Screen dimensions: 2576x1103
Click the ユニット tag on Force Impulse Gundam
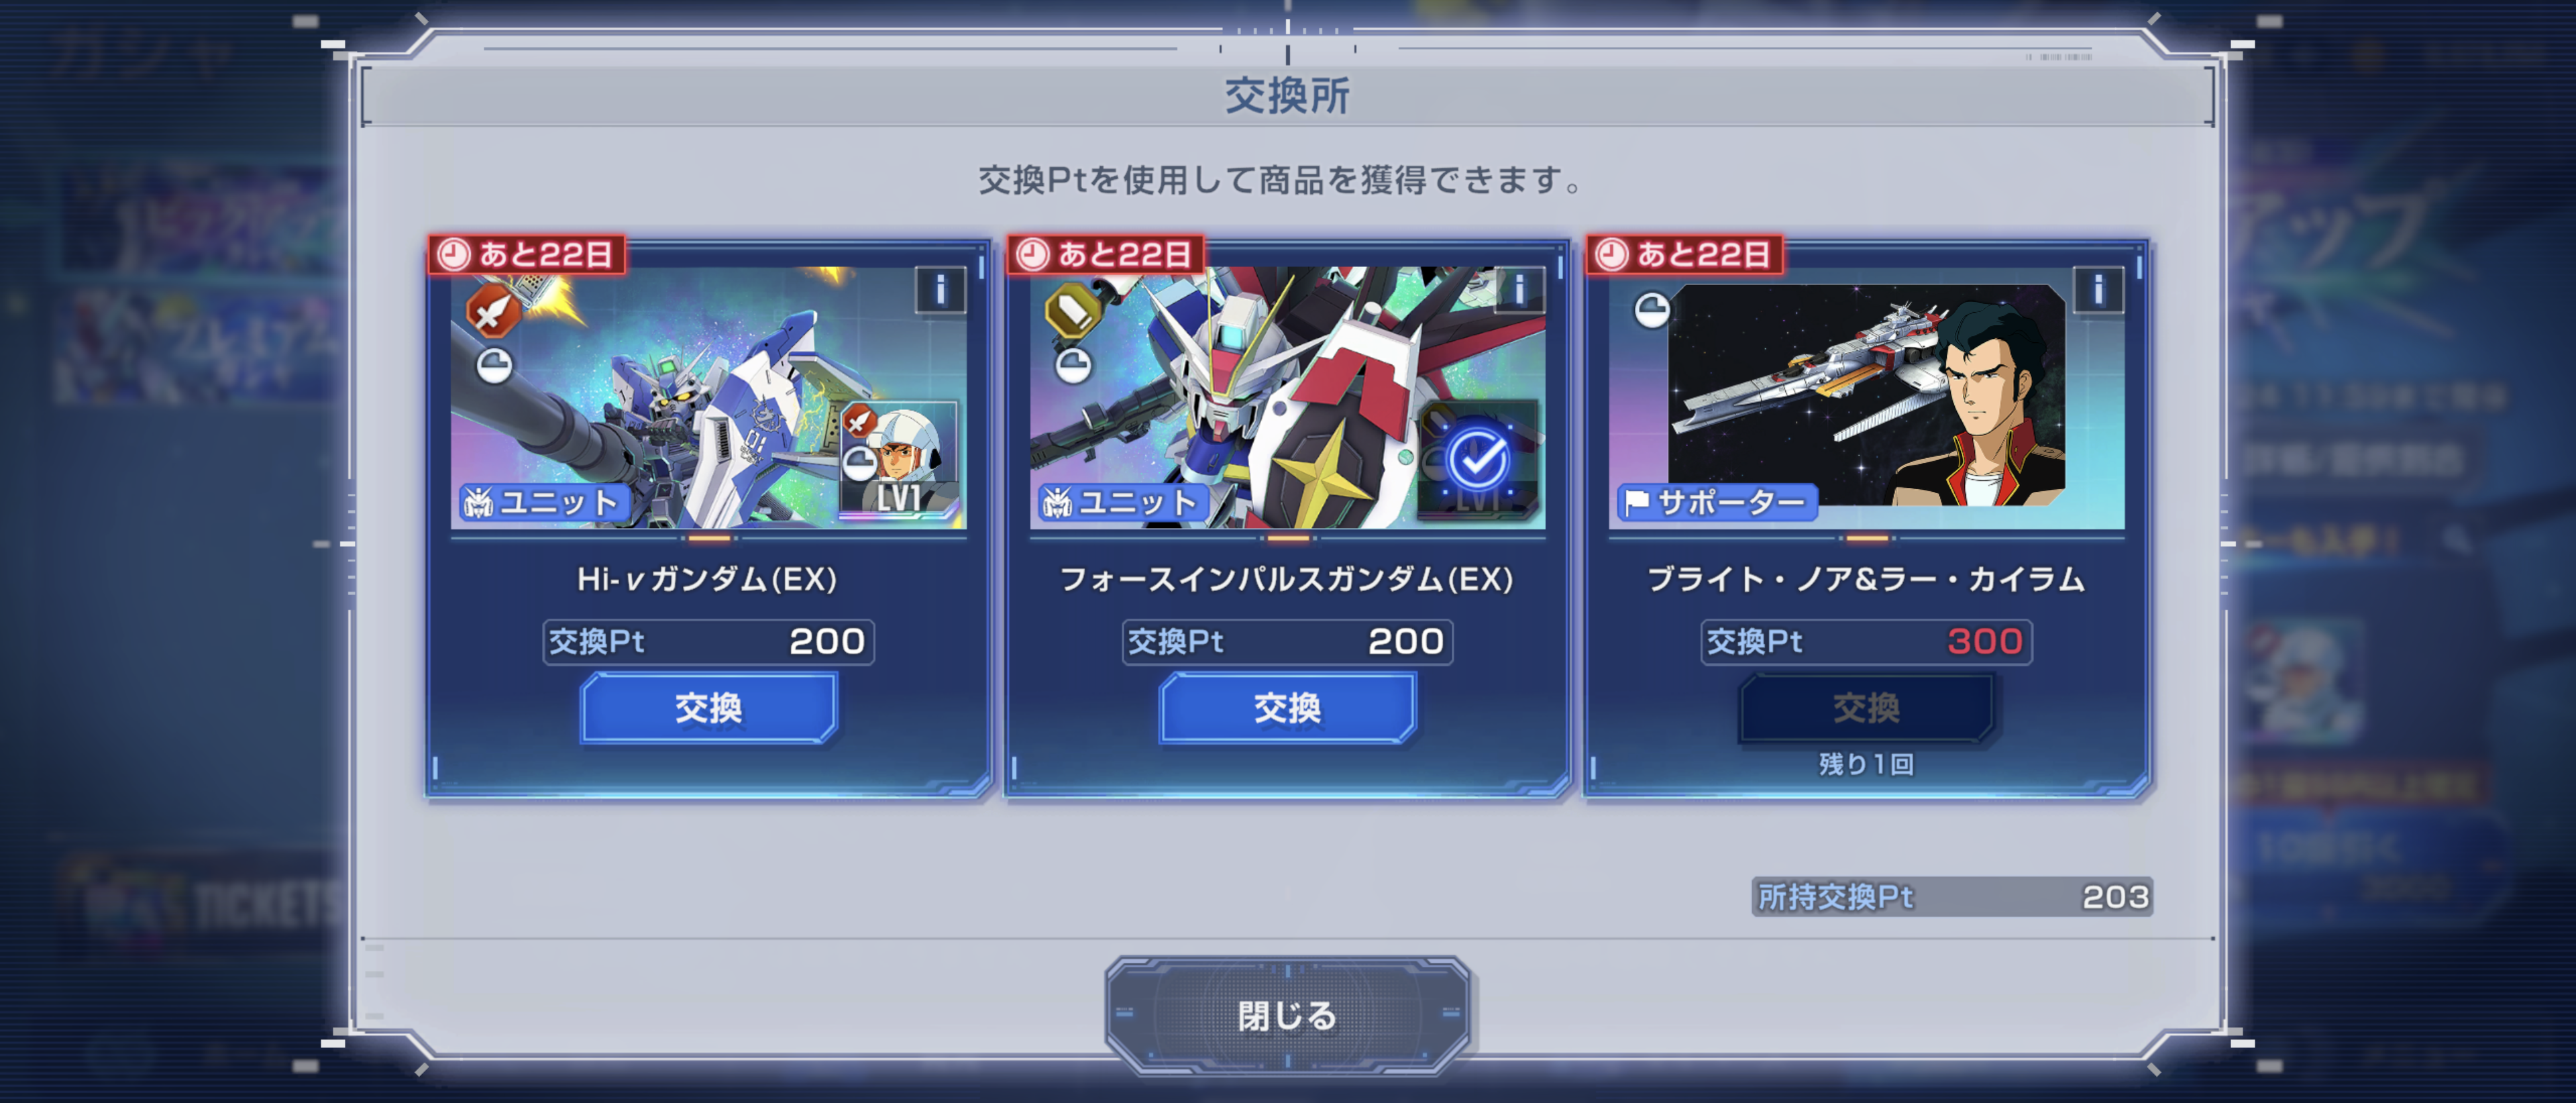[1123, 502]
